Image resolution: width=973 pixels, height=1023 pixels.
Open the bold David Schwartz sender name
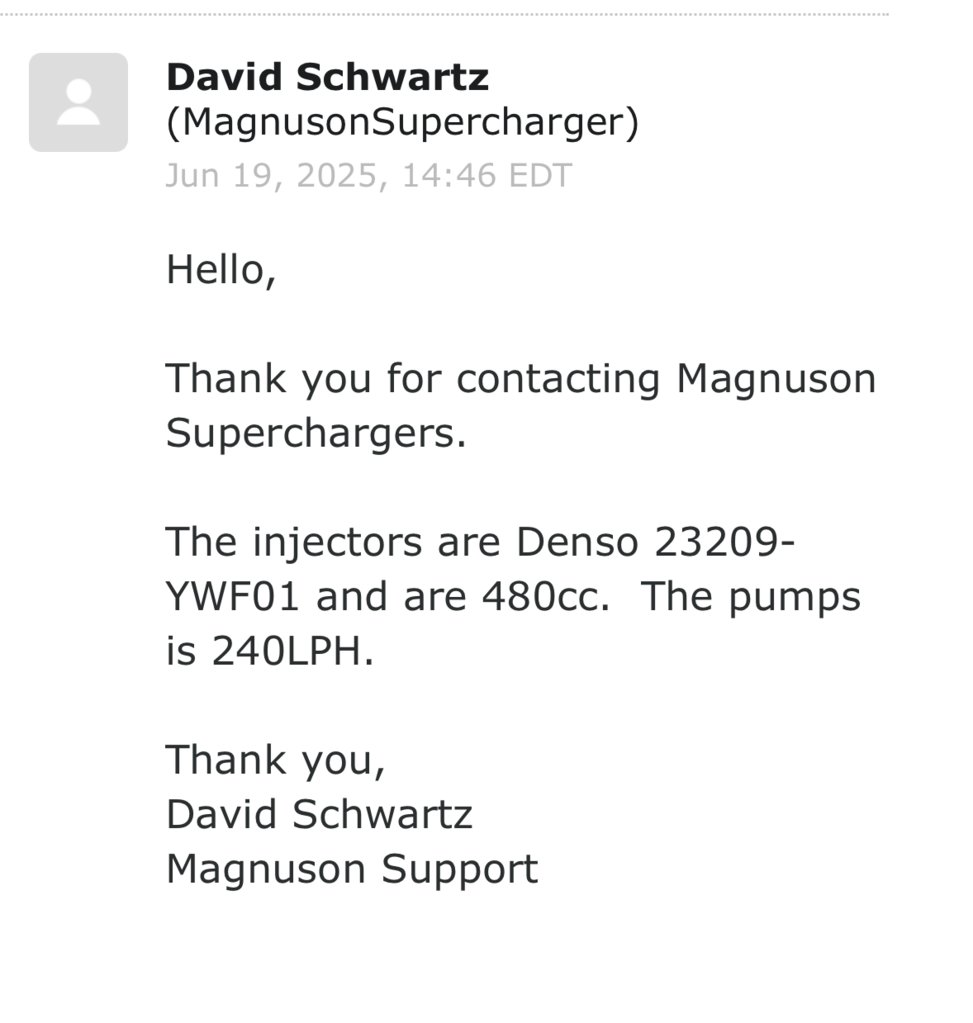(327, 77)
